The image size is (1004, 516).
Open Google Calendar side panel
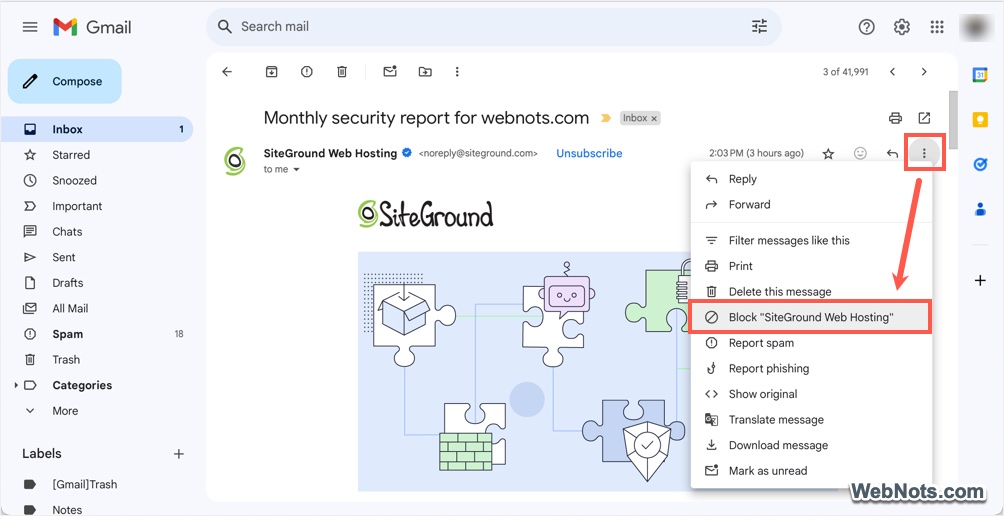coord(980,74)
